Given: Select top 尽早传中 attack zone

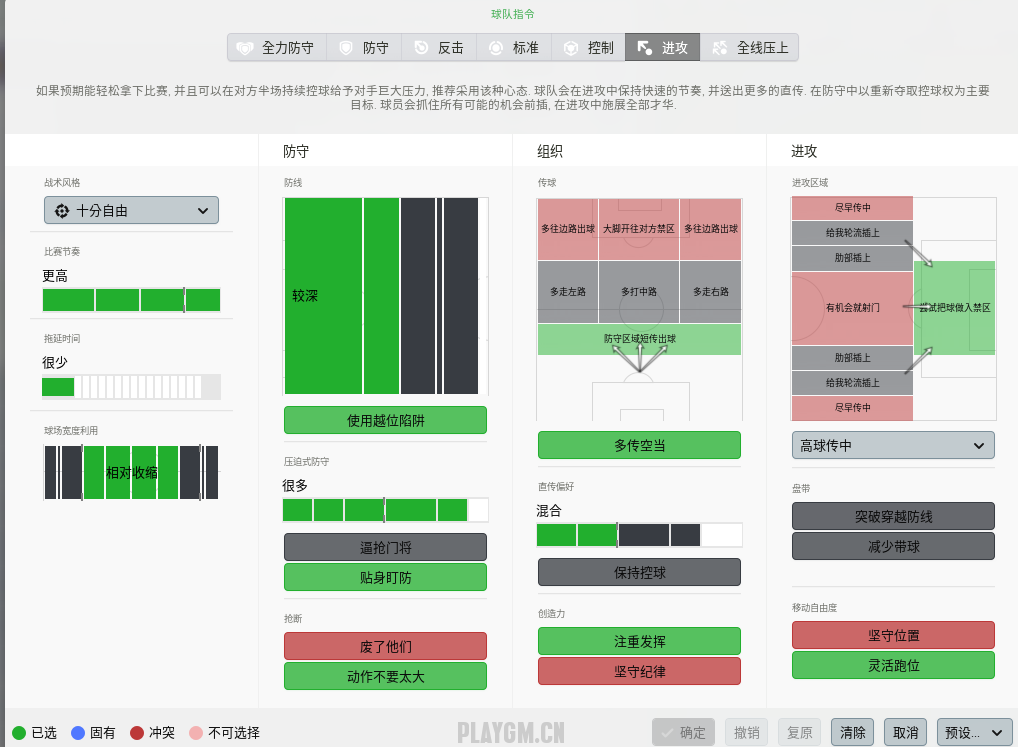Looking at the screenshot, I should click(852, 208).
